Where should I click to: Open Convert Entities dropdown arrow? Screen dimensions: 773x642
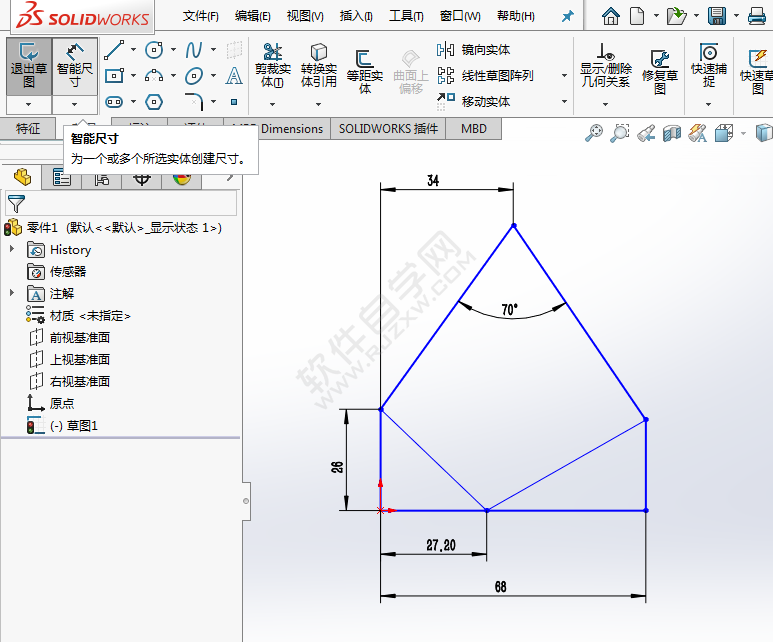tap(318, 104)
